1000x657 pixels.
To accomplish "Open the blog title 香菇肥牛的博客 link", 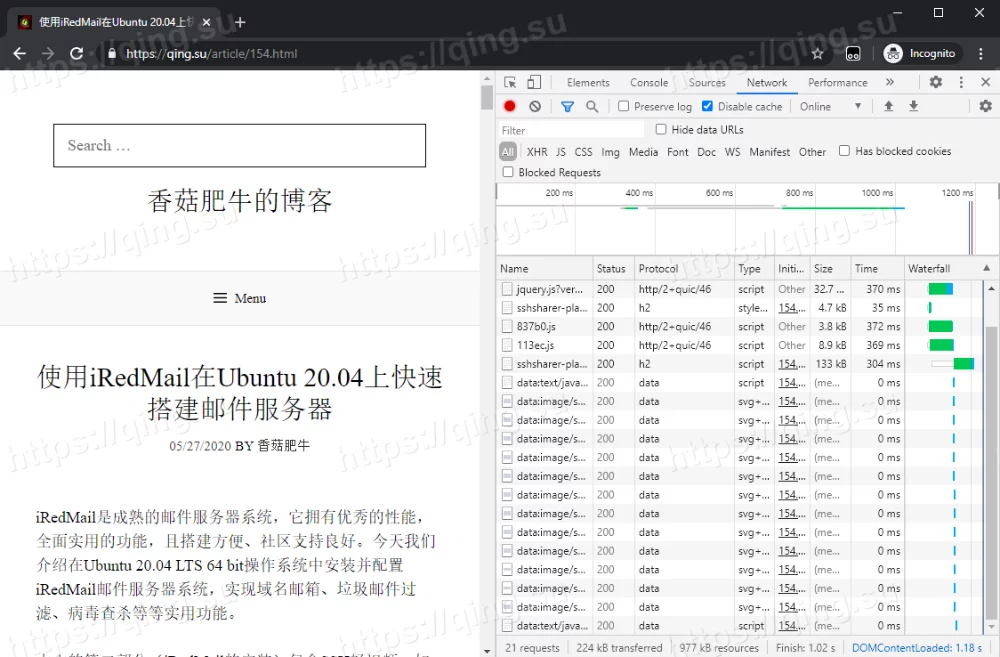I will point(240,200).
